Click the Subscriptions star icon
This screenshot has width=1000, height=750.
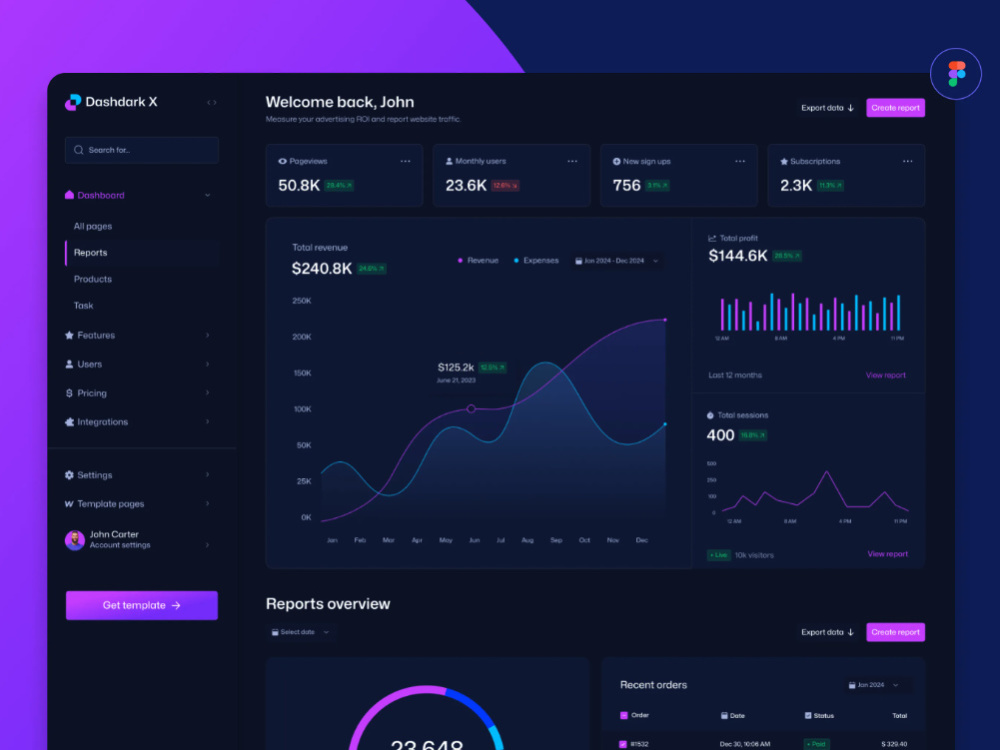pos(784,161)
